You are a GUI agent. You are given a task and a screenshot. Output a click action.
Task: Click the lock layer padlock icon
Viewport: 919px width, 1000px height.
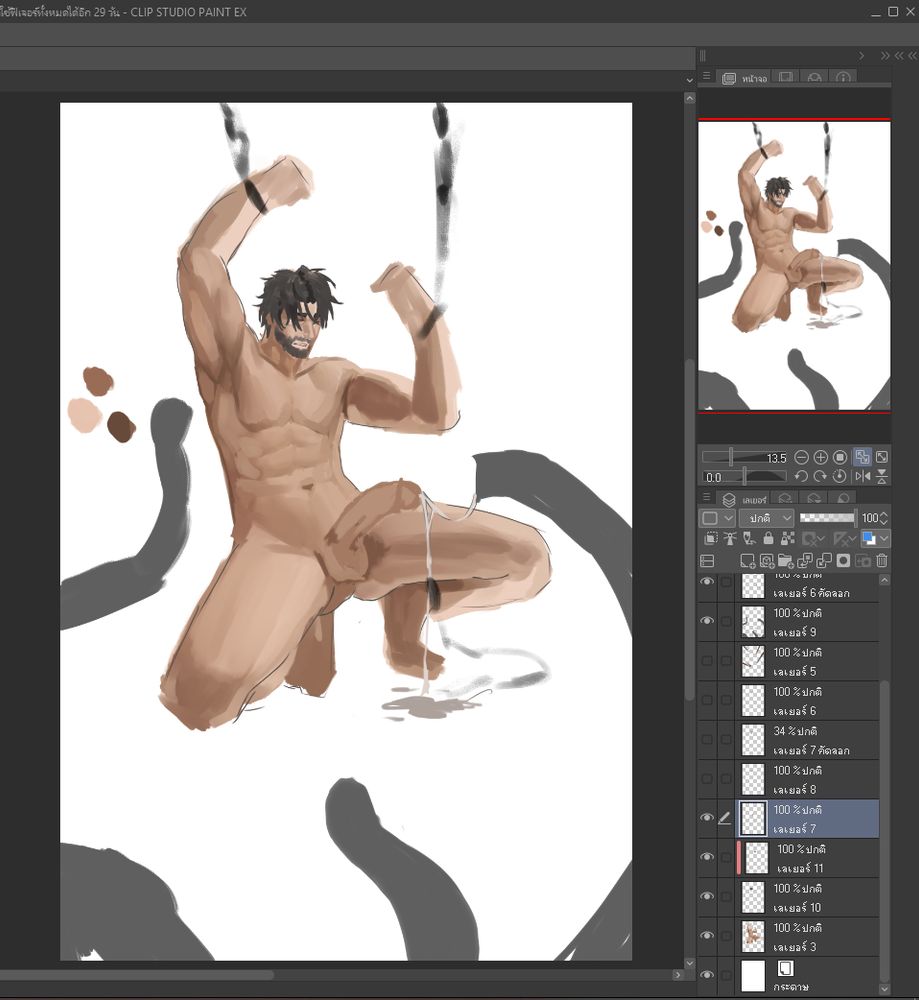tap(768, 538)
